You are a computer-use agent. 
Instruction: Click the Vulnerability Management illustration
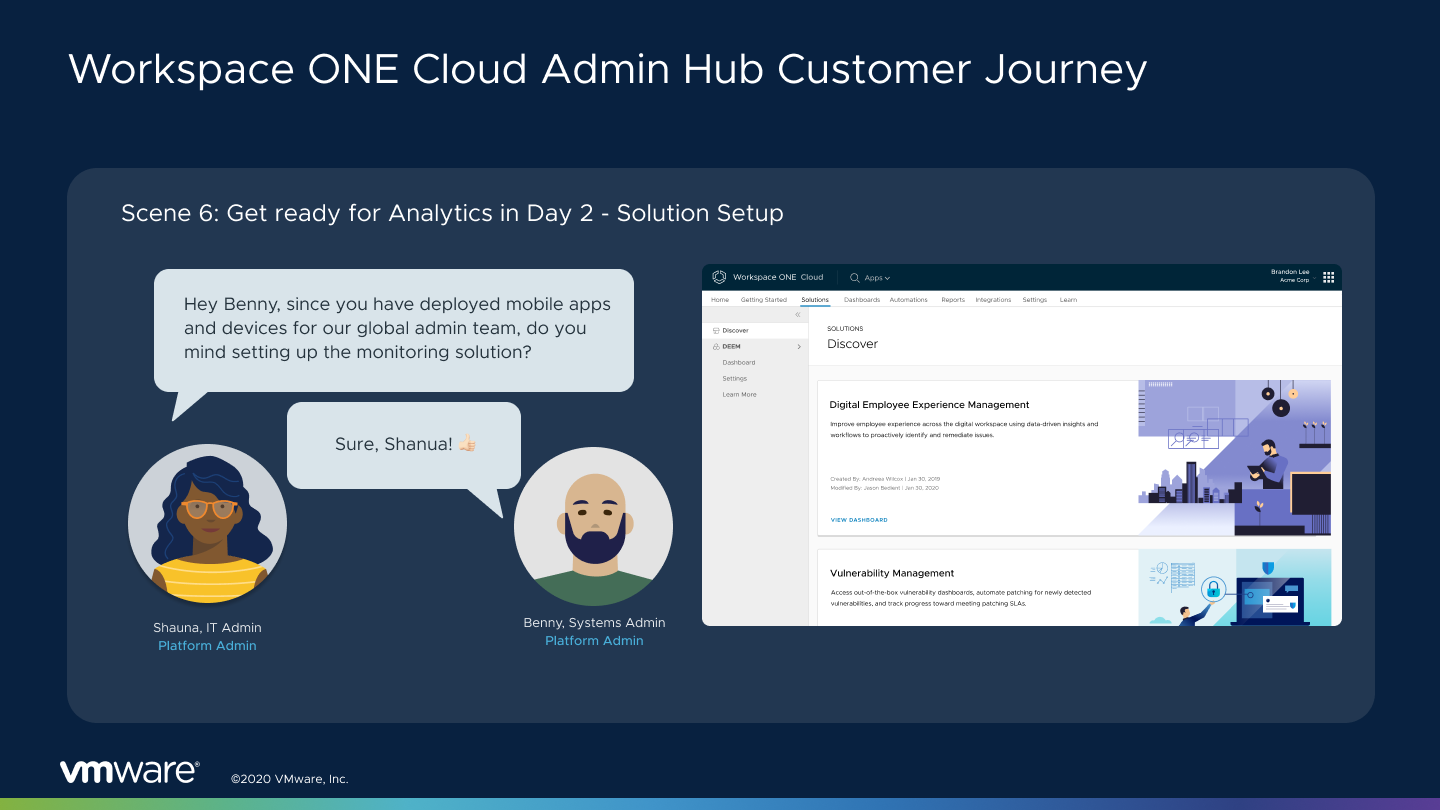(1235, 588)
